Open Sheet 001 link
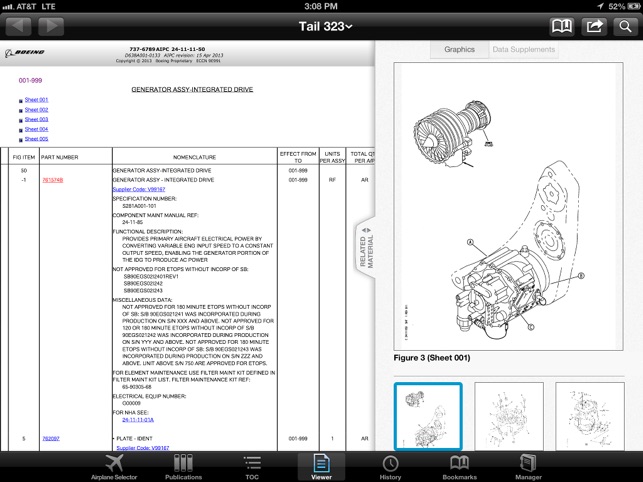This screenshot has width=643, height=482. (36, 100)
